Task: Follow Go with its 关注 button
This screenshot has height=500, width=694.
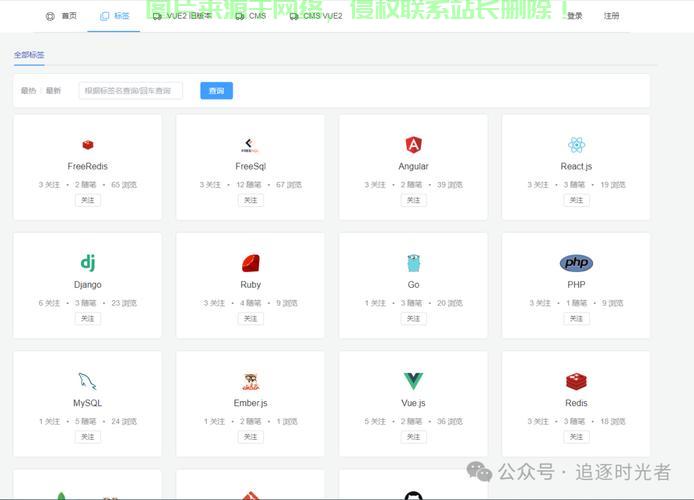Action: (413, 319)
